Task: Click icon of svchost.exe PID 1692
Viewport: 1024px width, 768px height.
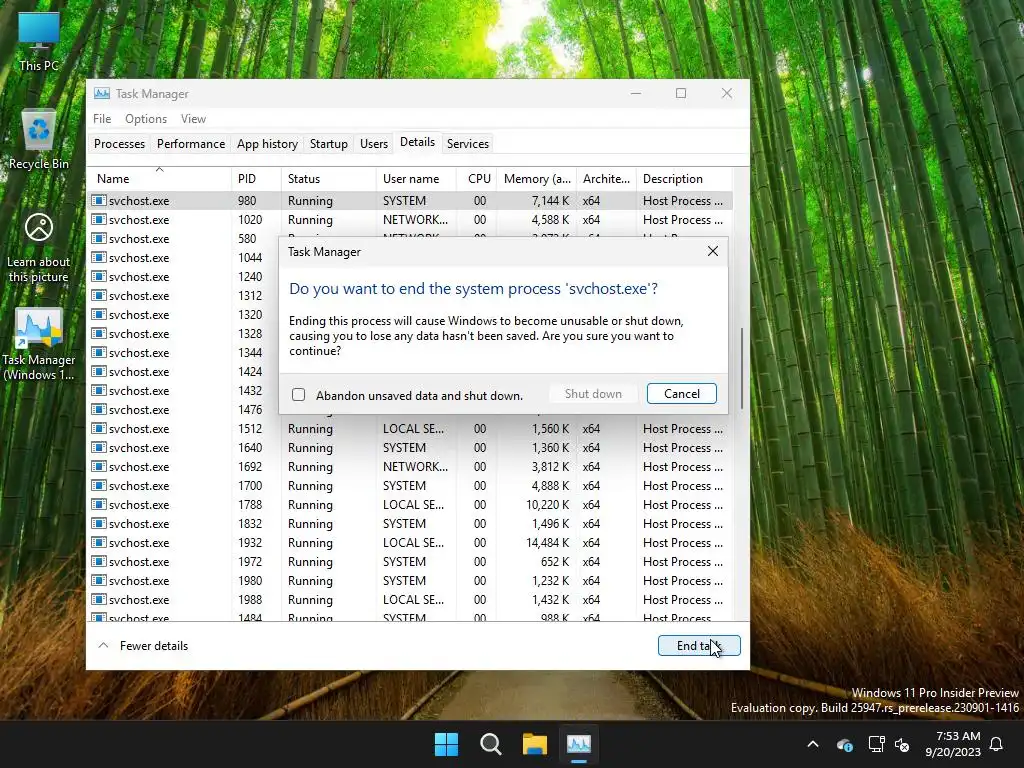Action: pos(99,466)
